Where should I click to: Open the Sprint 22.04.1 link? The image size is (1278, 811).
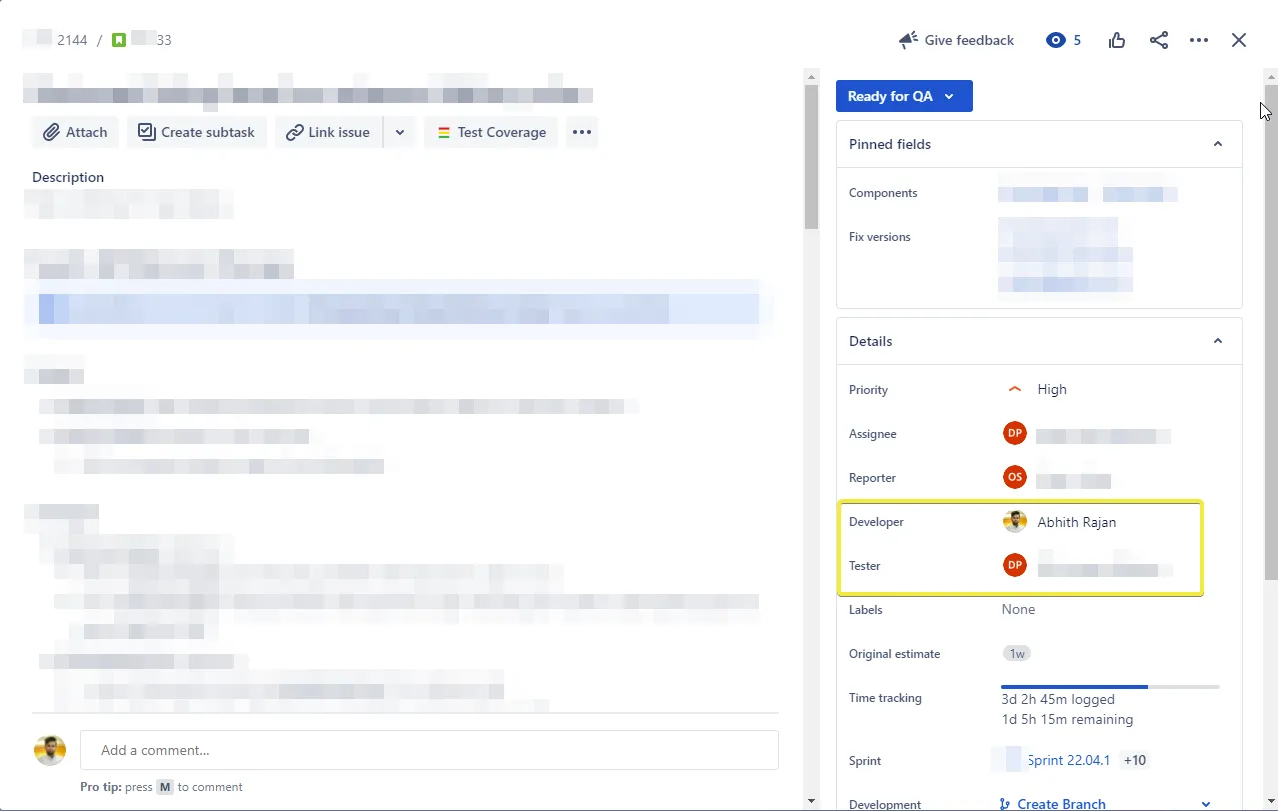(x=1069, y=760)
